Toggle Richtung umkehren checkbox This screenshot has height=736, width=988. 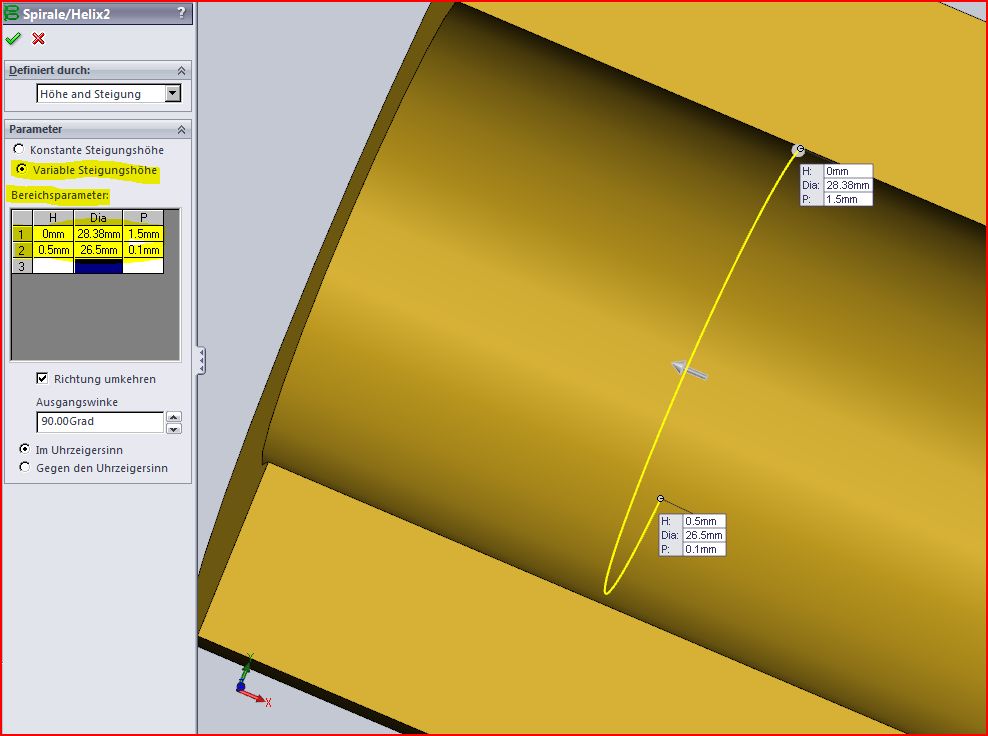pyautogui.click(x=42, y=379)
